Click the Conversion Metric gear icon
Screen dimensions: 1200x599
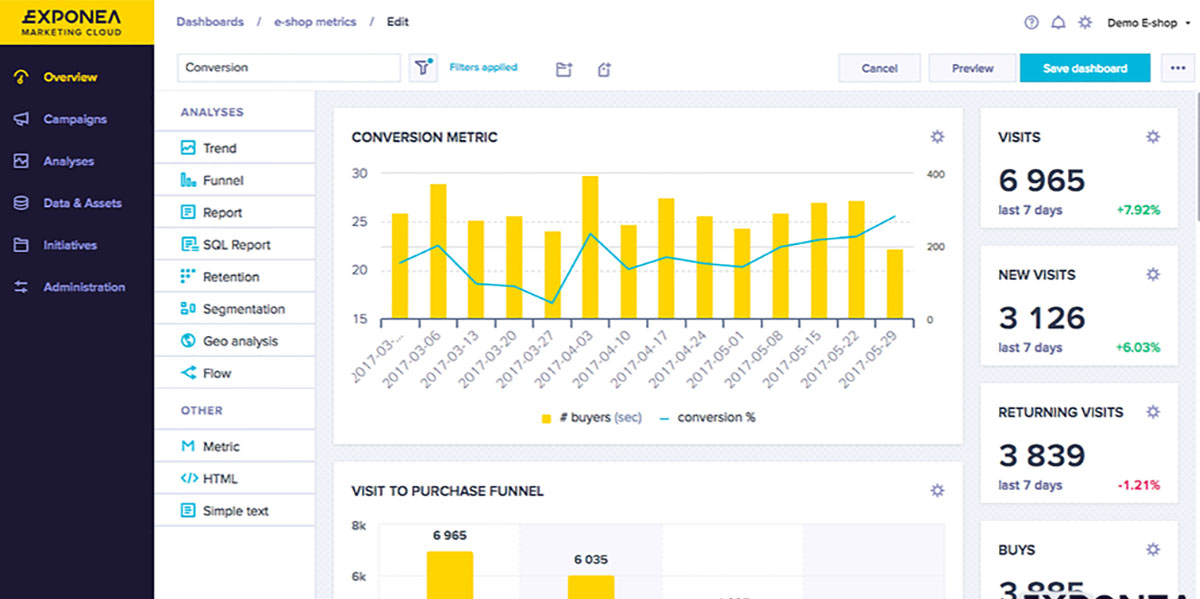[937, 137]
